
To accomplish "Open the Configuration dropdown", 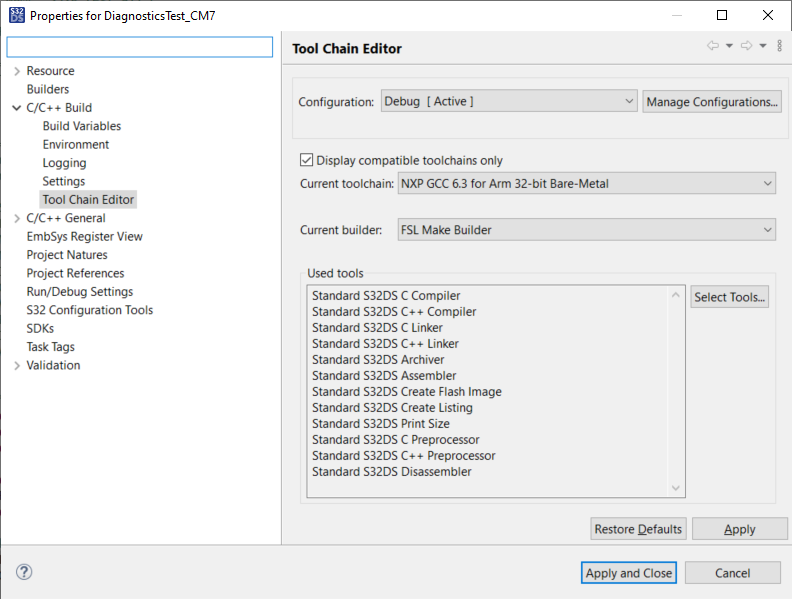I will pyautogui.click(x=509, y=102).
